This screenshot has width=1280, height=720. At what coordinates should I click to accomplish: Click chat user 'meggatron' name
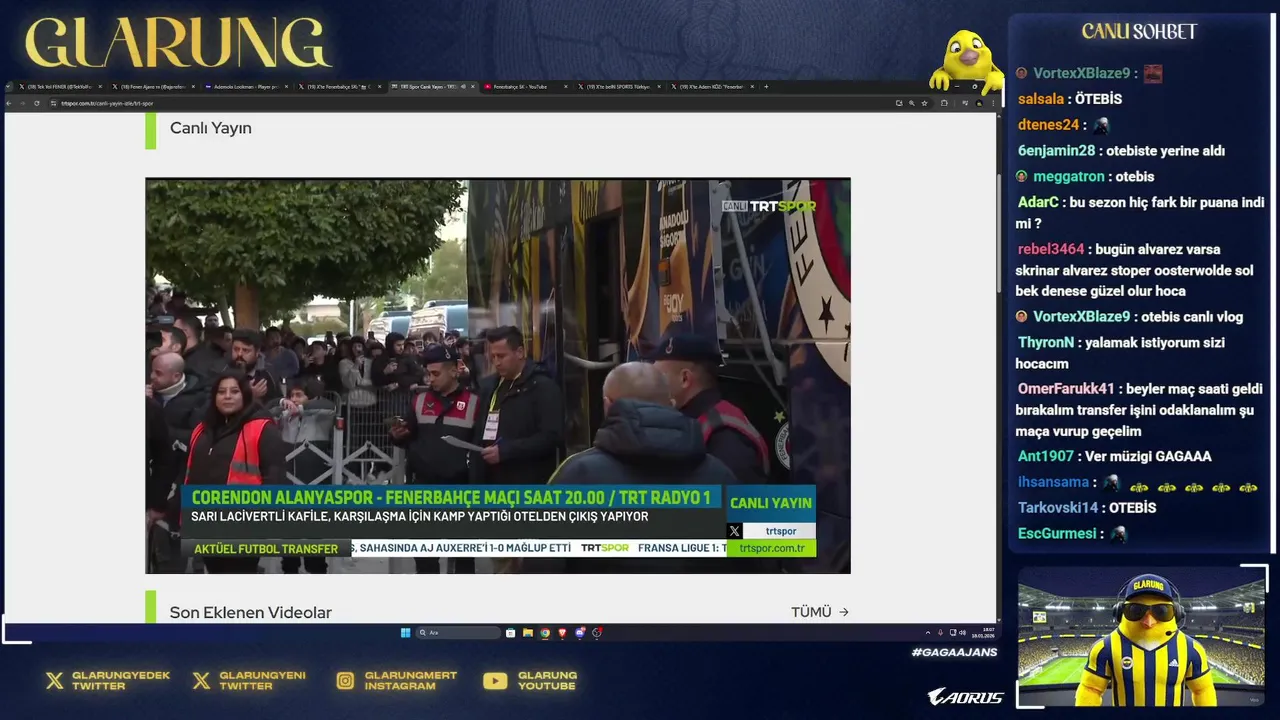point(1068,176)
